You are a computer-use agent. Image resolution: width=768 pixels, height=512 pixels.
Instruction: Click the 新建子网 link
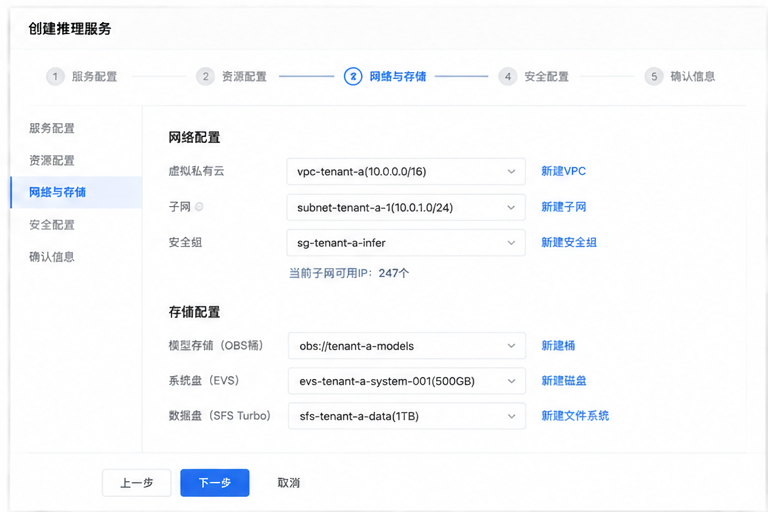(564, 207)
